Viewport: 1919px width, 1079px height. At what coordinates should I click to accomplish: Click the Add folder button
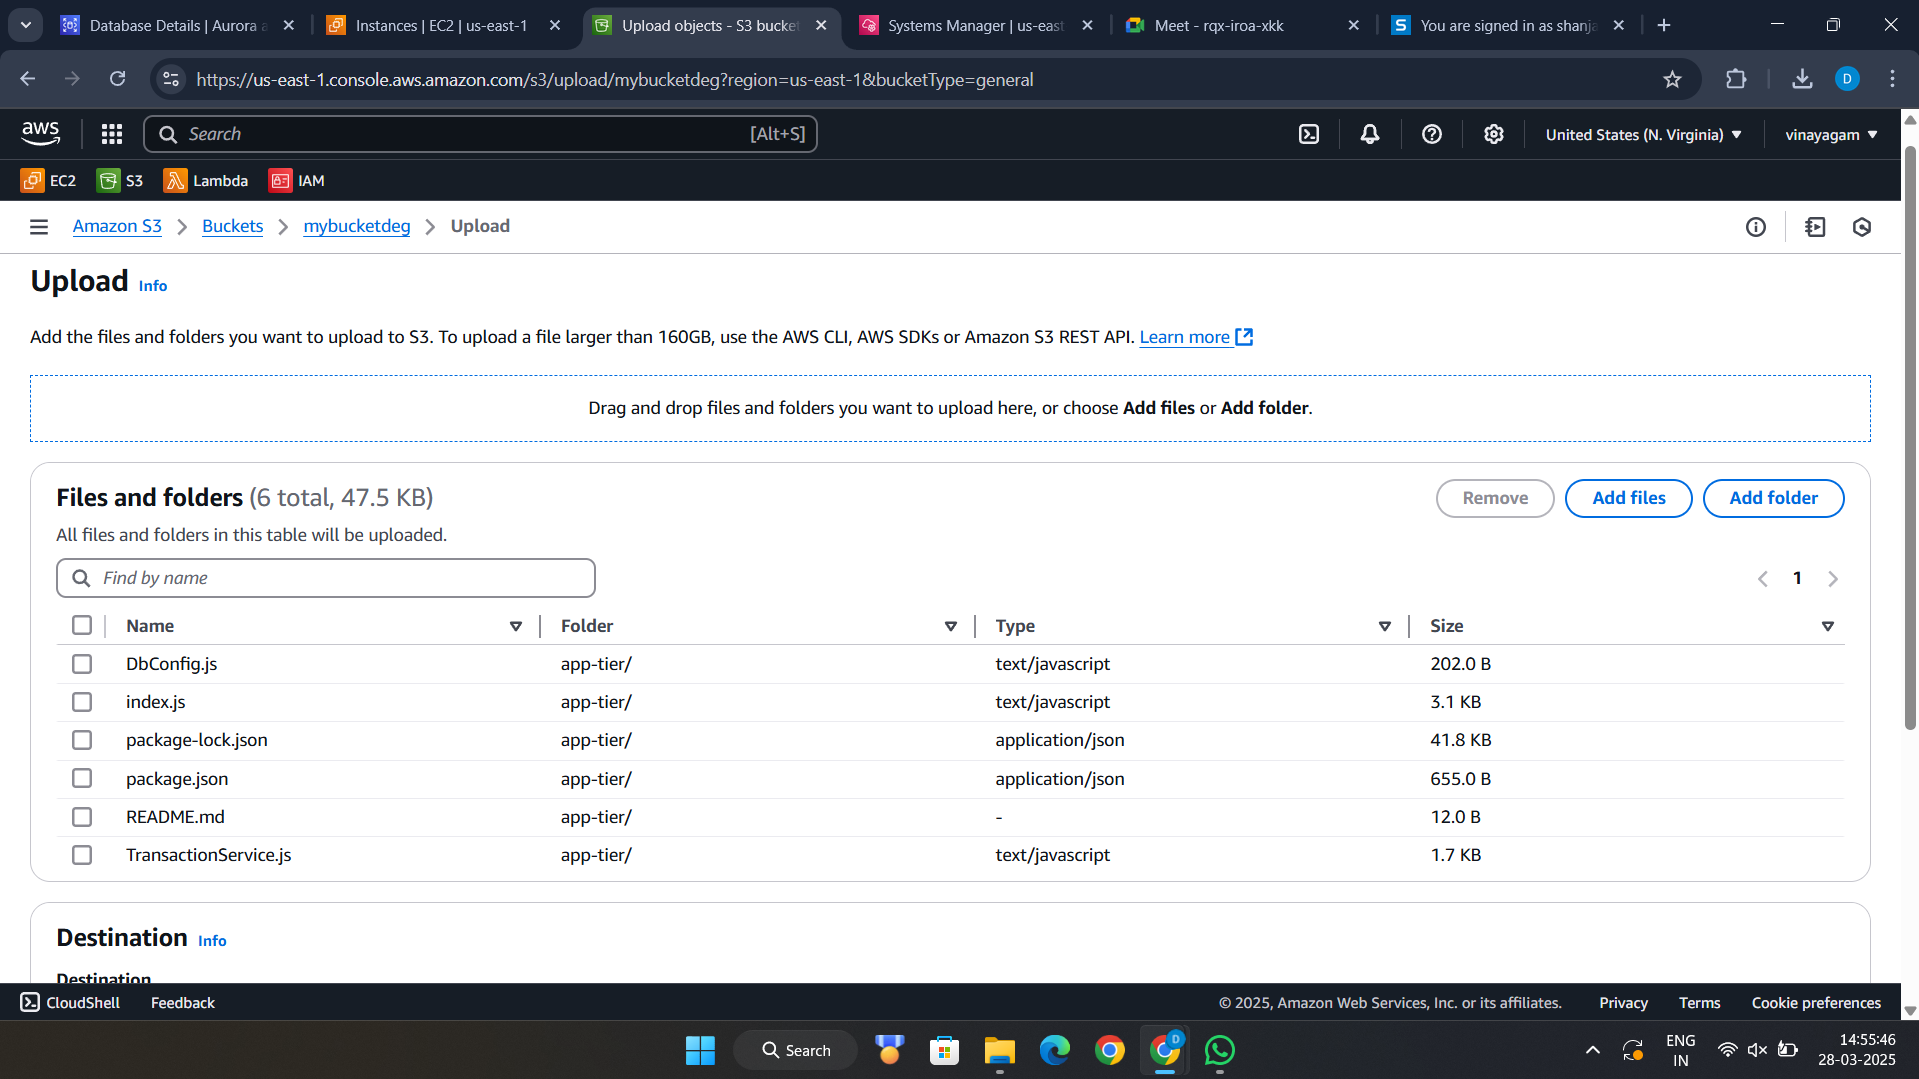point(1773,498)
